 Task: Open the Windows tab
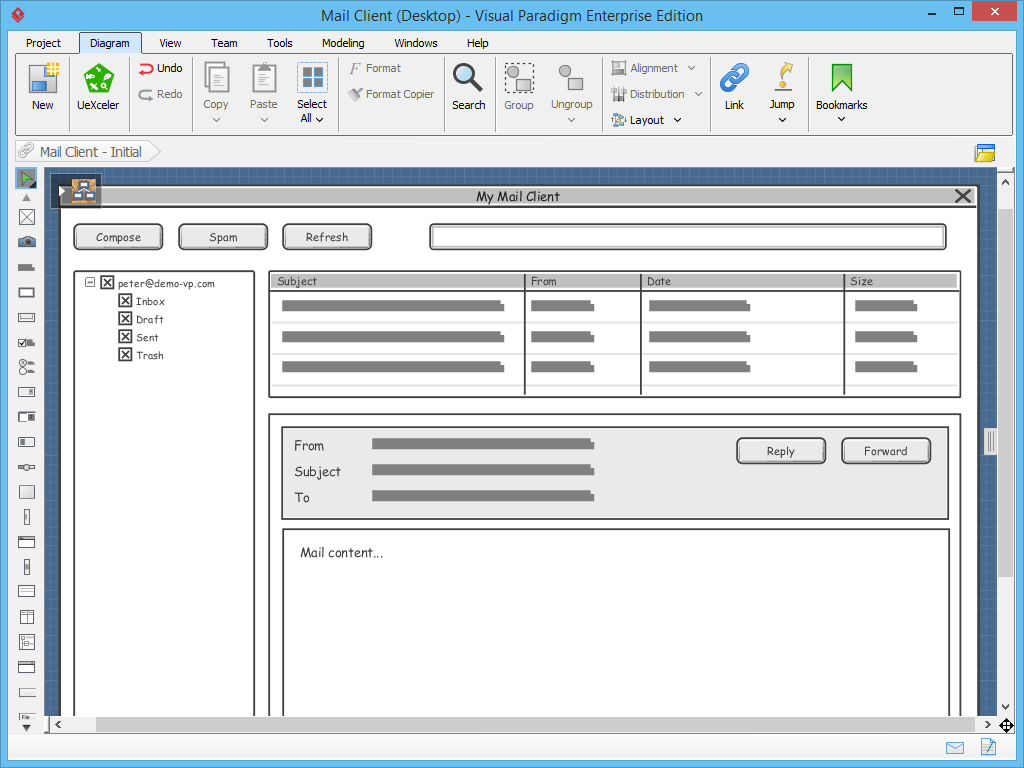[415, 43]
